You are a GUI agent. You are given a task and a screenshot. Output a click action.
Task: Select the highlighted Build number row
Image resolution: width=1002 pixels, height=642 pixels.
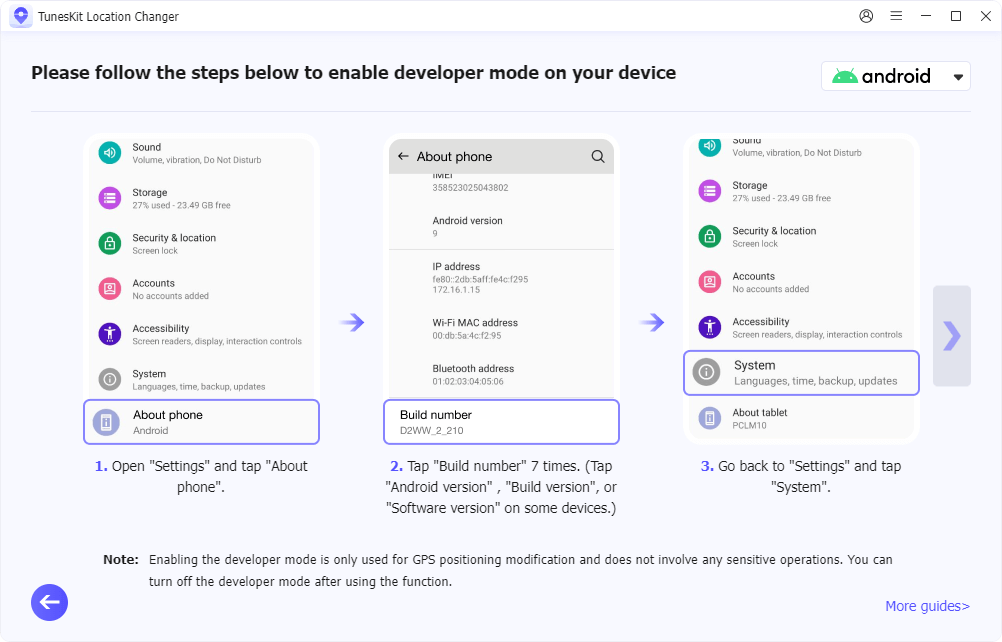pyautogui.click(x=501, y=422)
